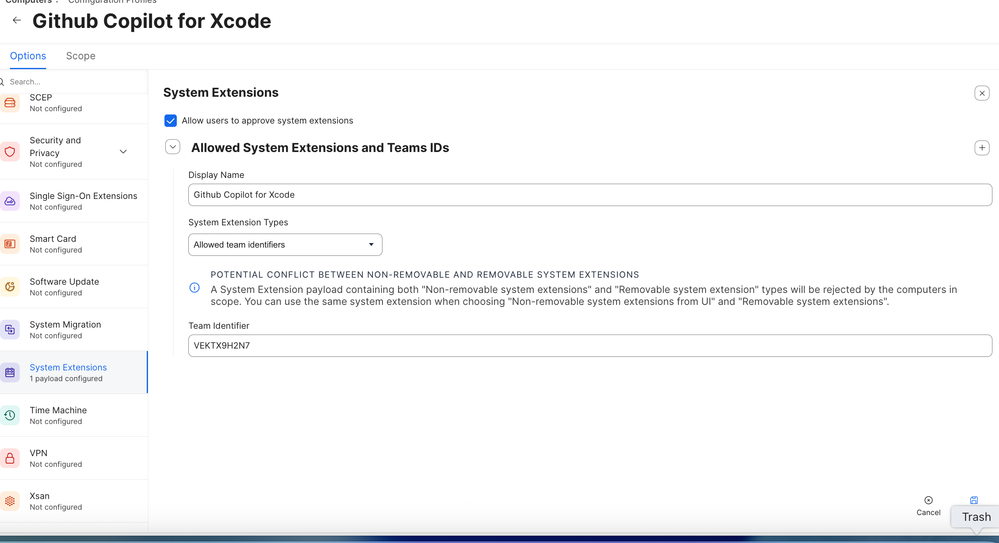Go back using the left arrow icon
The width and height of the screenshot is (999, 543).
(x=17, y=20)
